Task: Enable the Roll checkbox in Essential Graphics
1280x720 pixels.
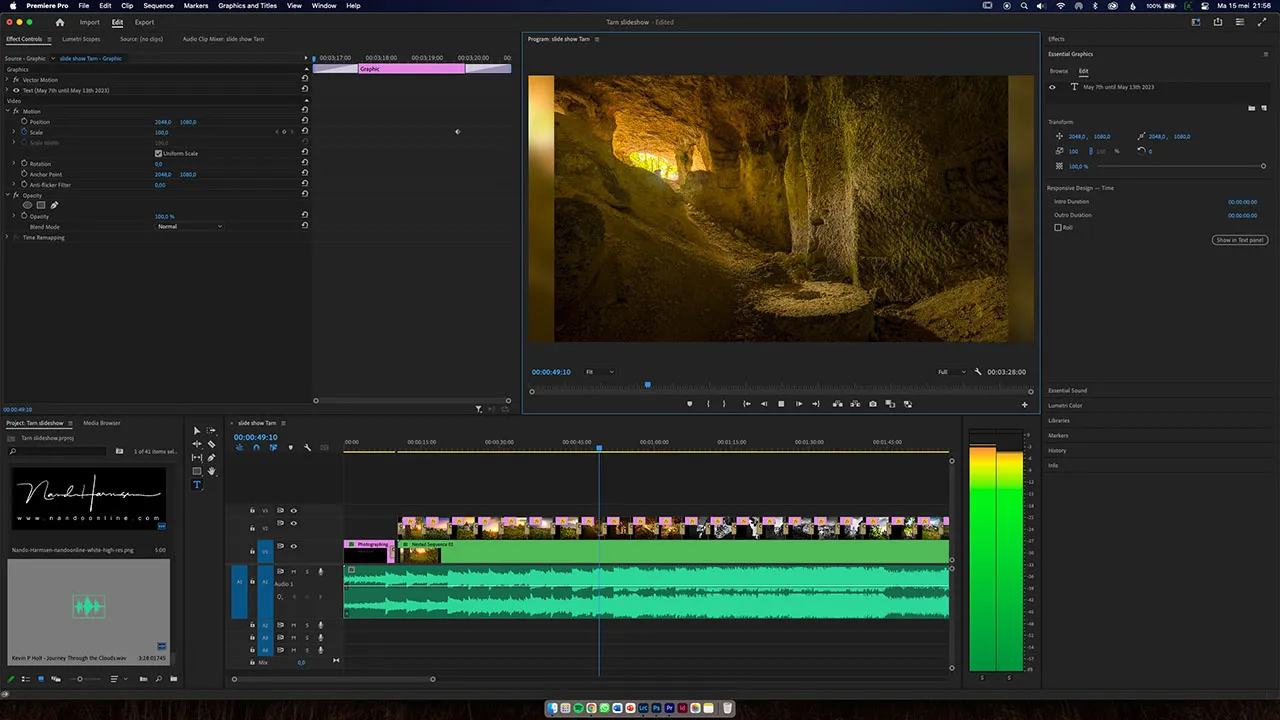Action: [x=1058, y=228]
